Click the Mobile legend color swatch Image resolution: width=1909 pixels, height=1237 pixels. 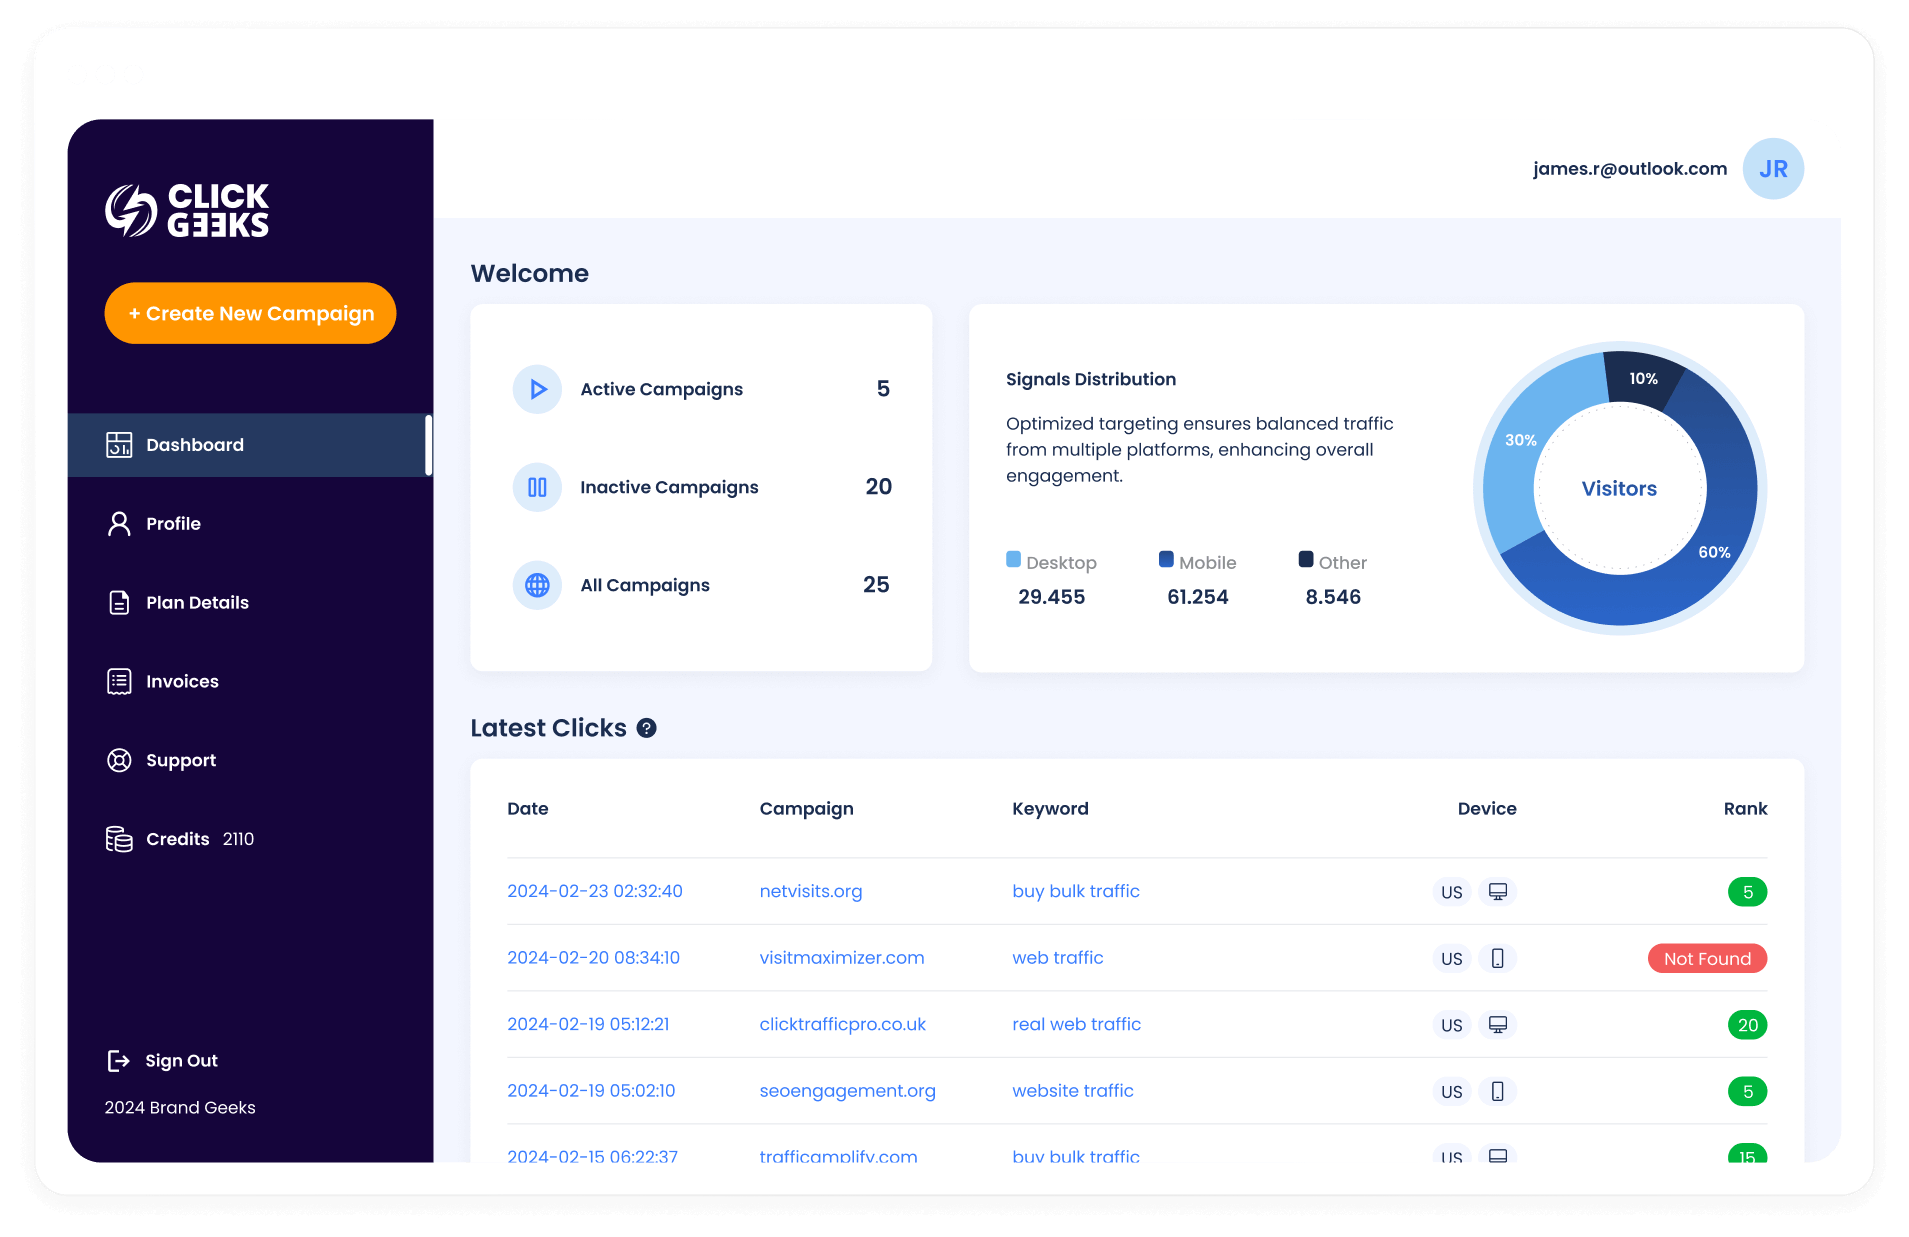tap(1166, 559)
